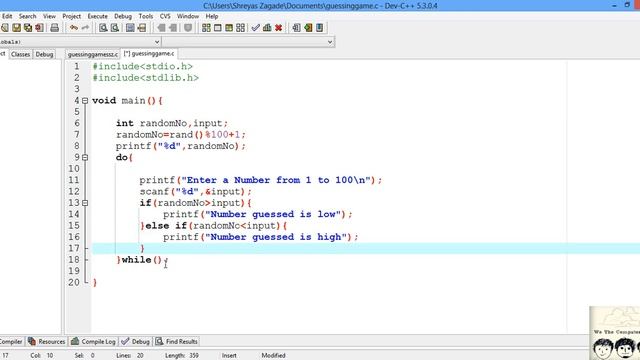Open the Find Results bottom tab
The width and height of the screenshot is (640, 360).
coord(177,341)
